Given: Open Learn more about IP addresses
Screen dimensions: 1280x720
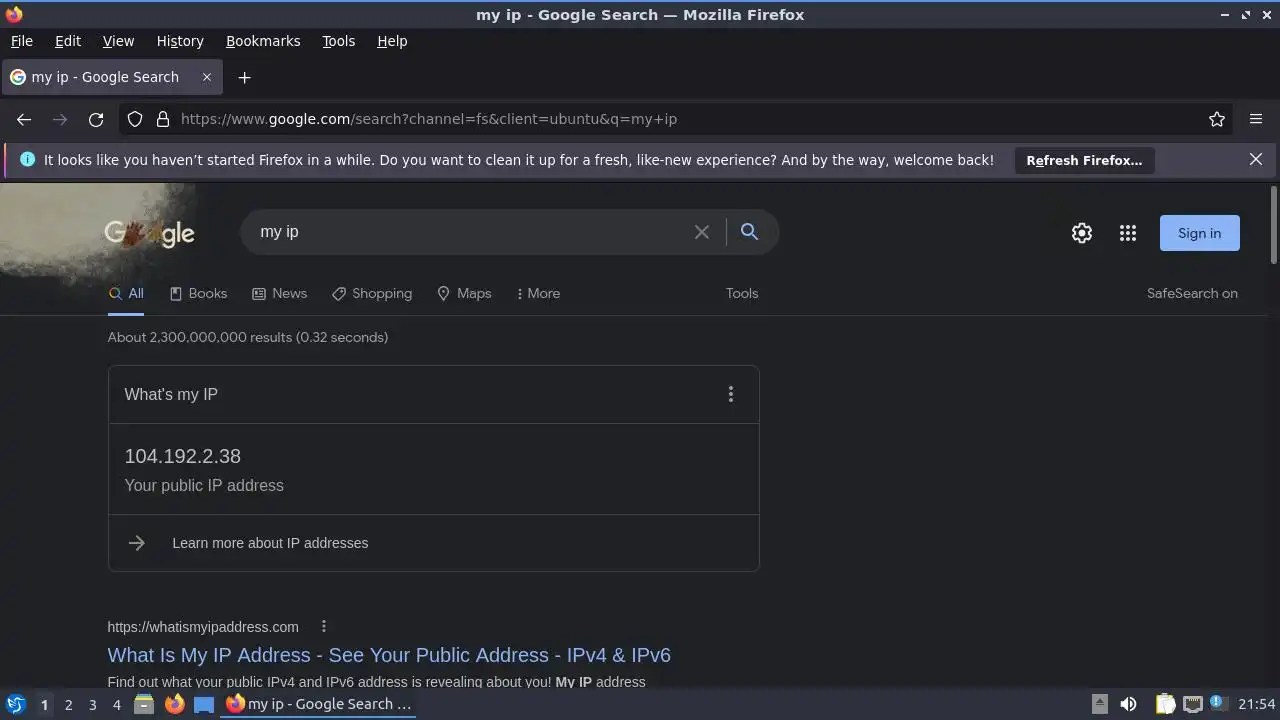Looking at the screenshot, I should tap(270, 543).
